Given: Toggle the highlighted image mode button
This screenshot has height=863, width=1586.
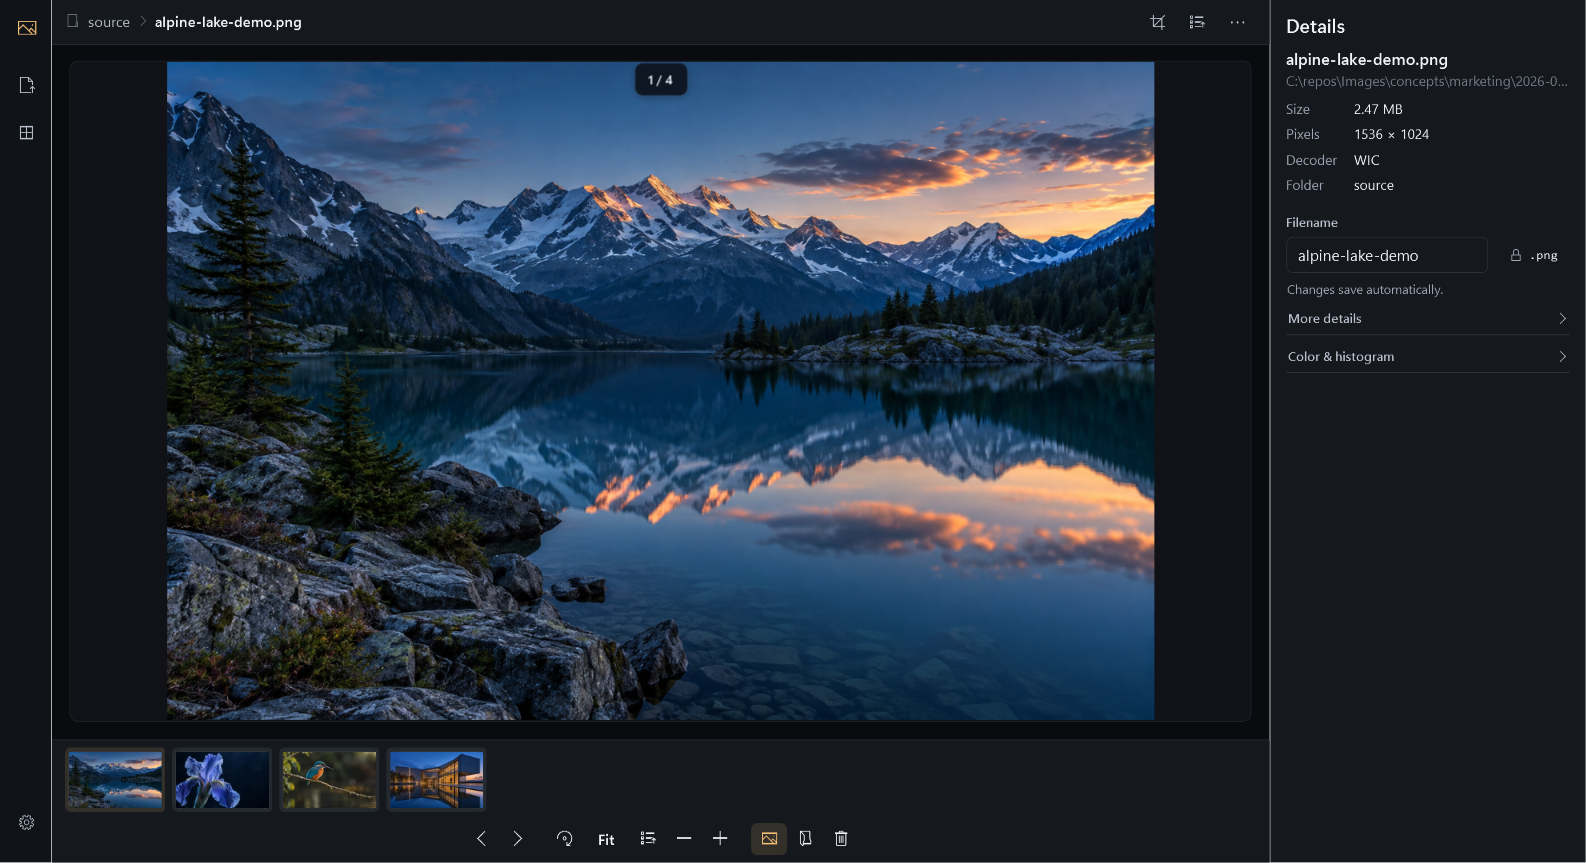Looking at the screenshot, I should (769, 839).
